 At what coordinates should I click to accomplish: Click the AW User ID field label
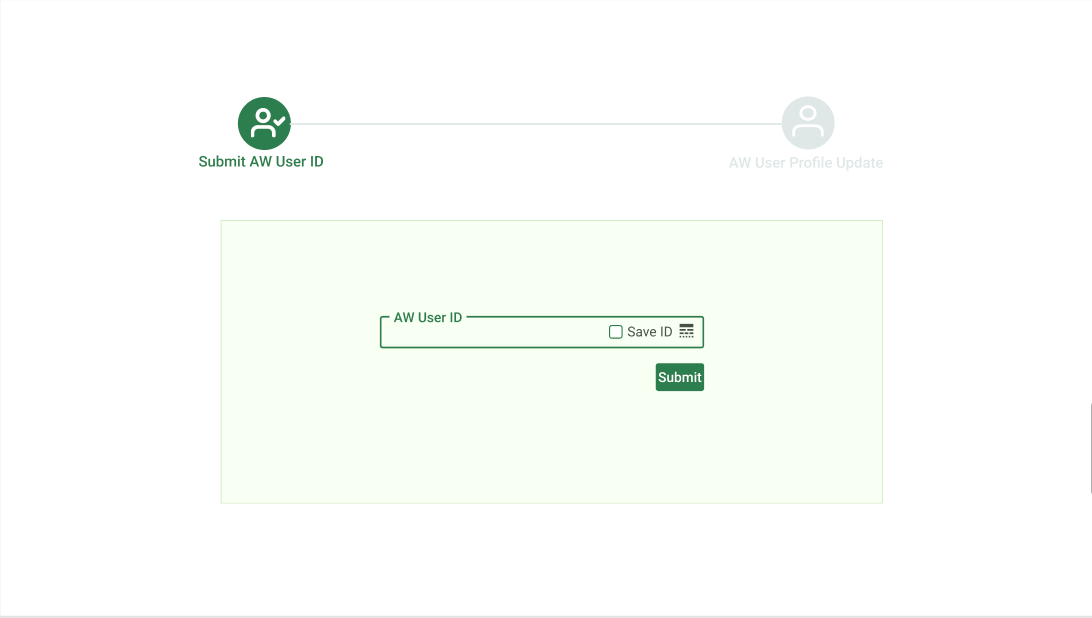coord(428,318)
